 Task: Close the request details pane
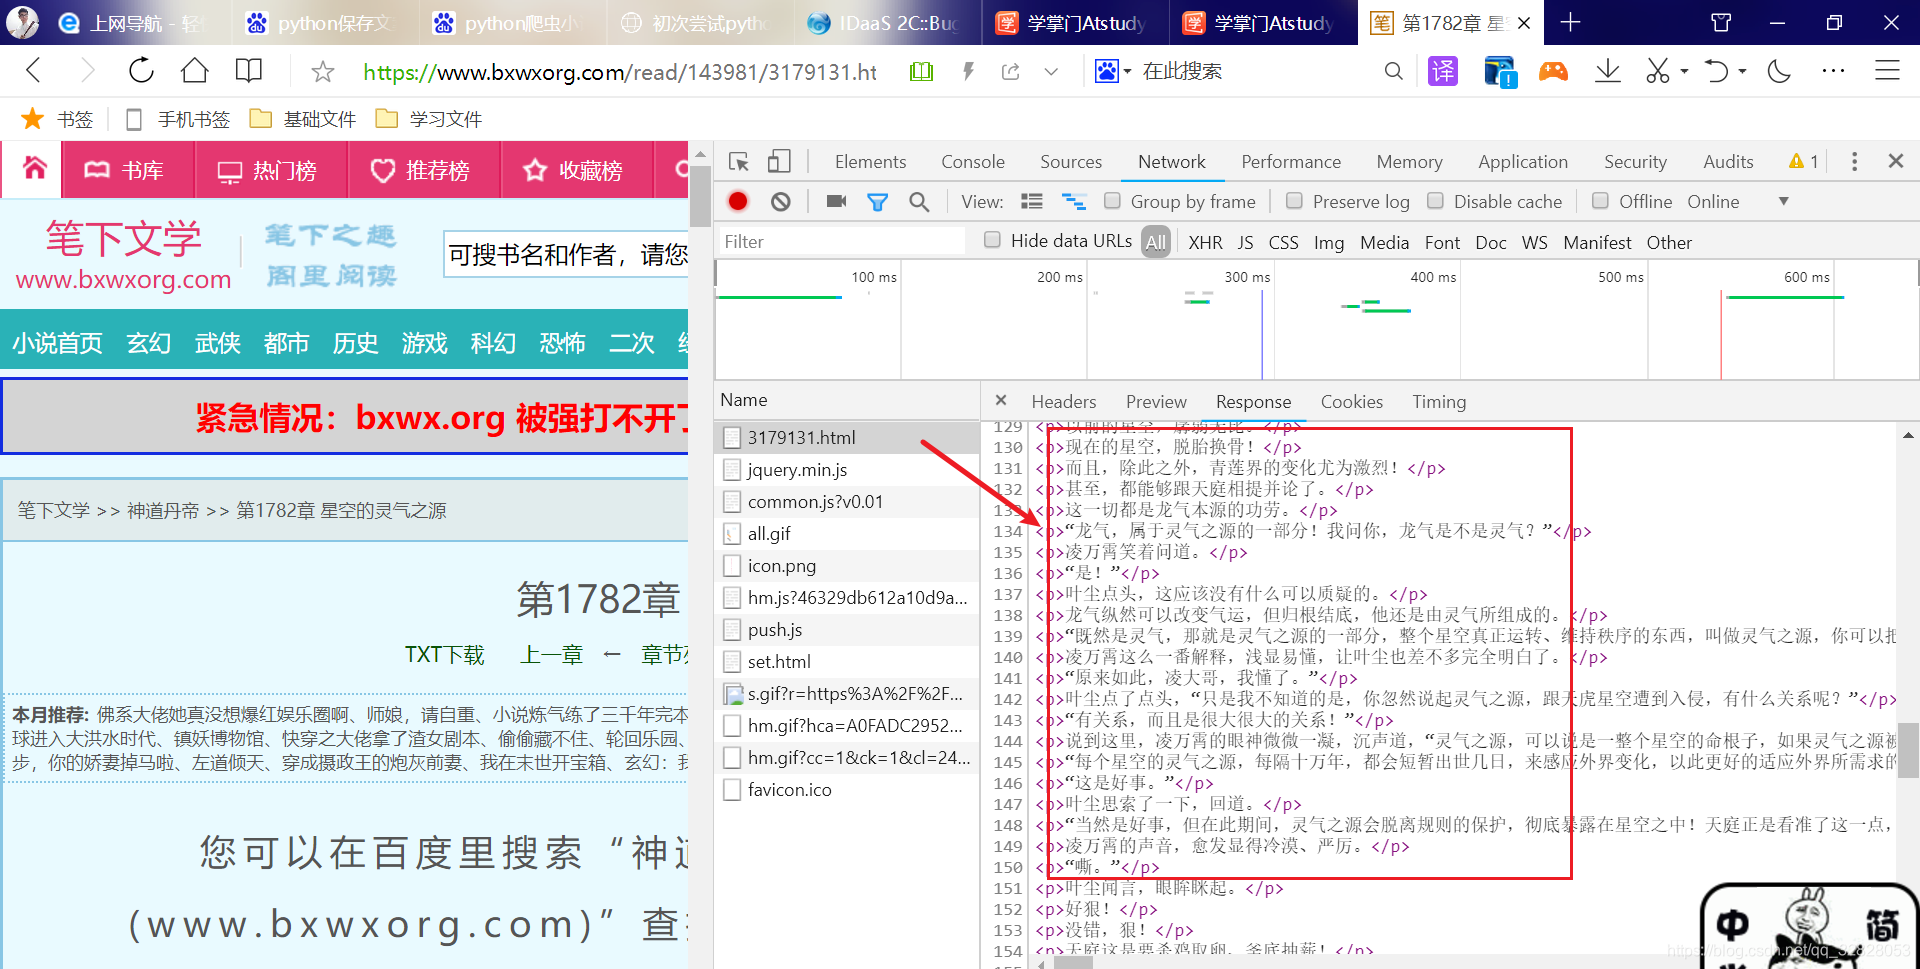[x=1001, y=400]
